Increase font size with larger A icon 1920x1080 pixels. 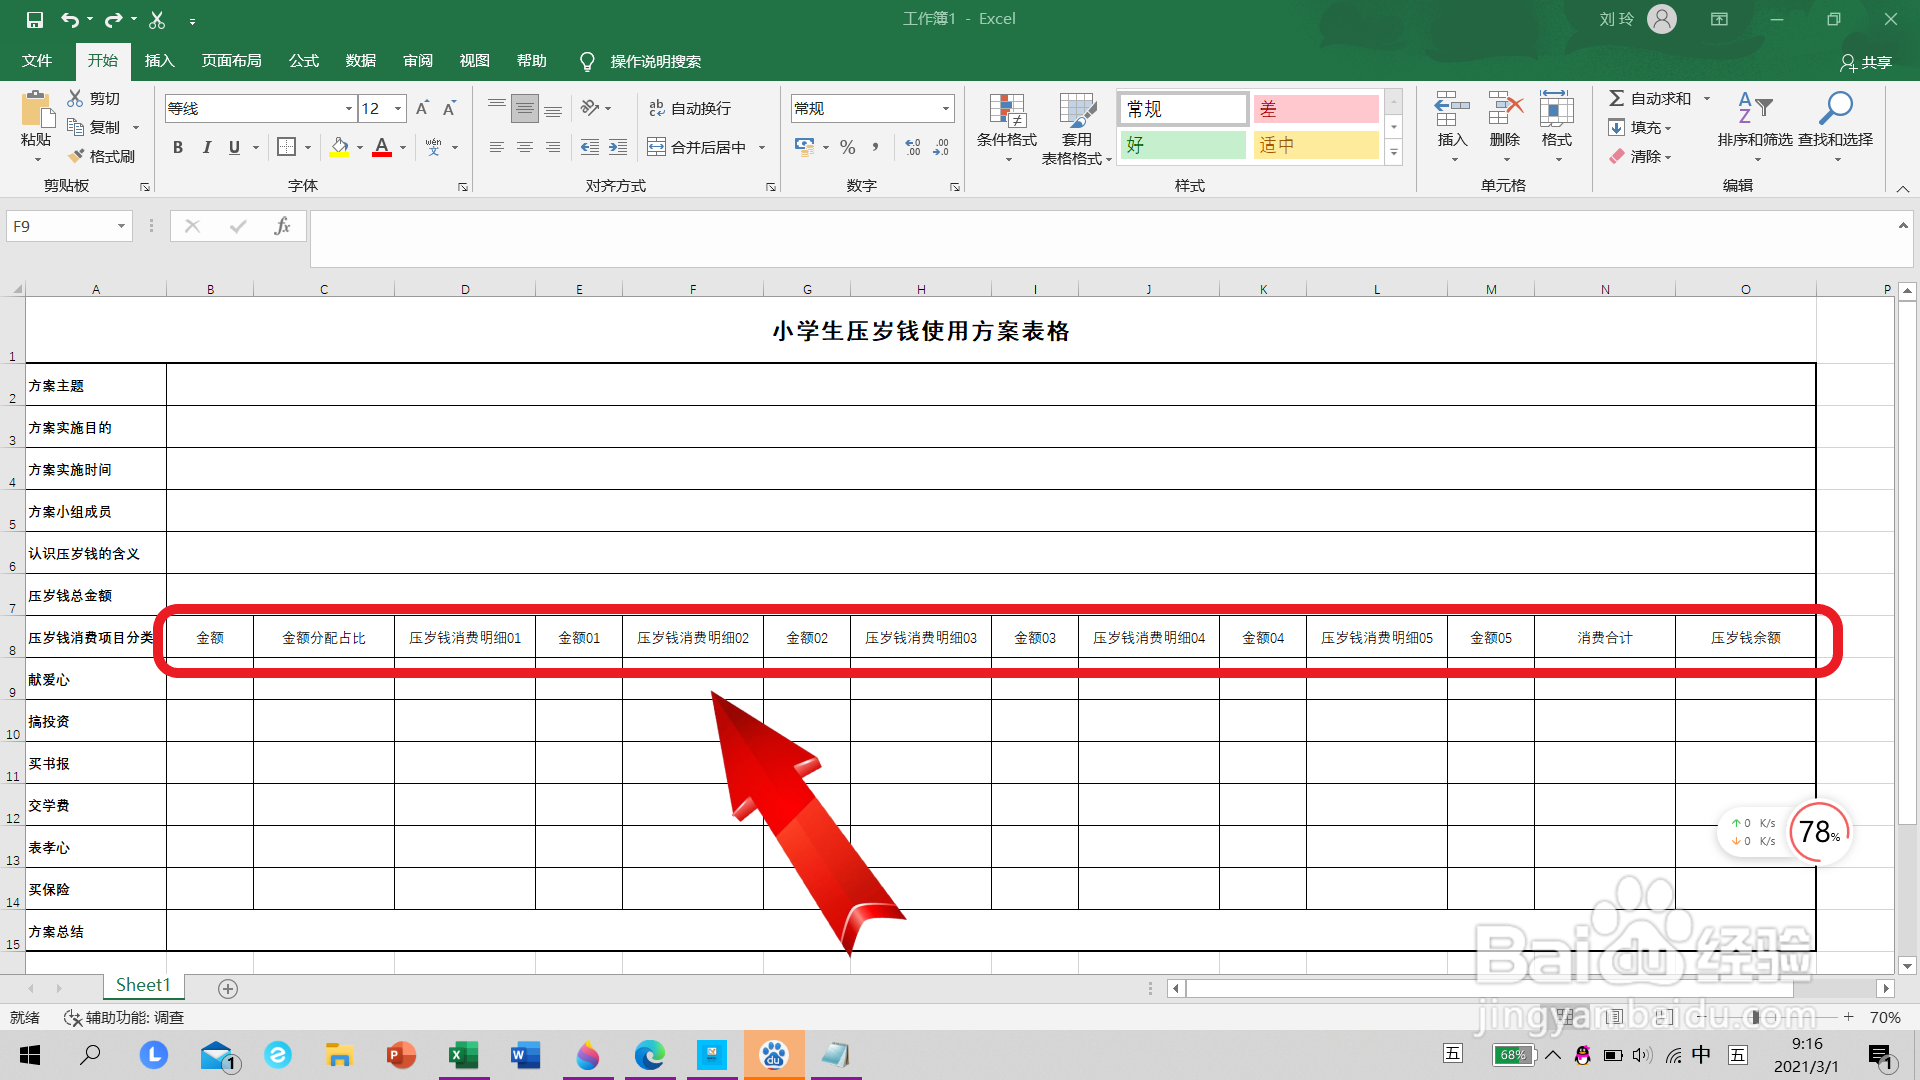(422, 108)
